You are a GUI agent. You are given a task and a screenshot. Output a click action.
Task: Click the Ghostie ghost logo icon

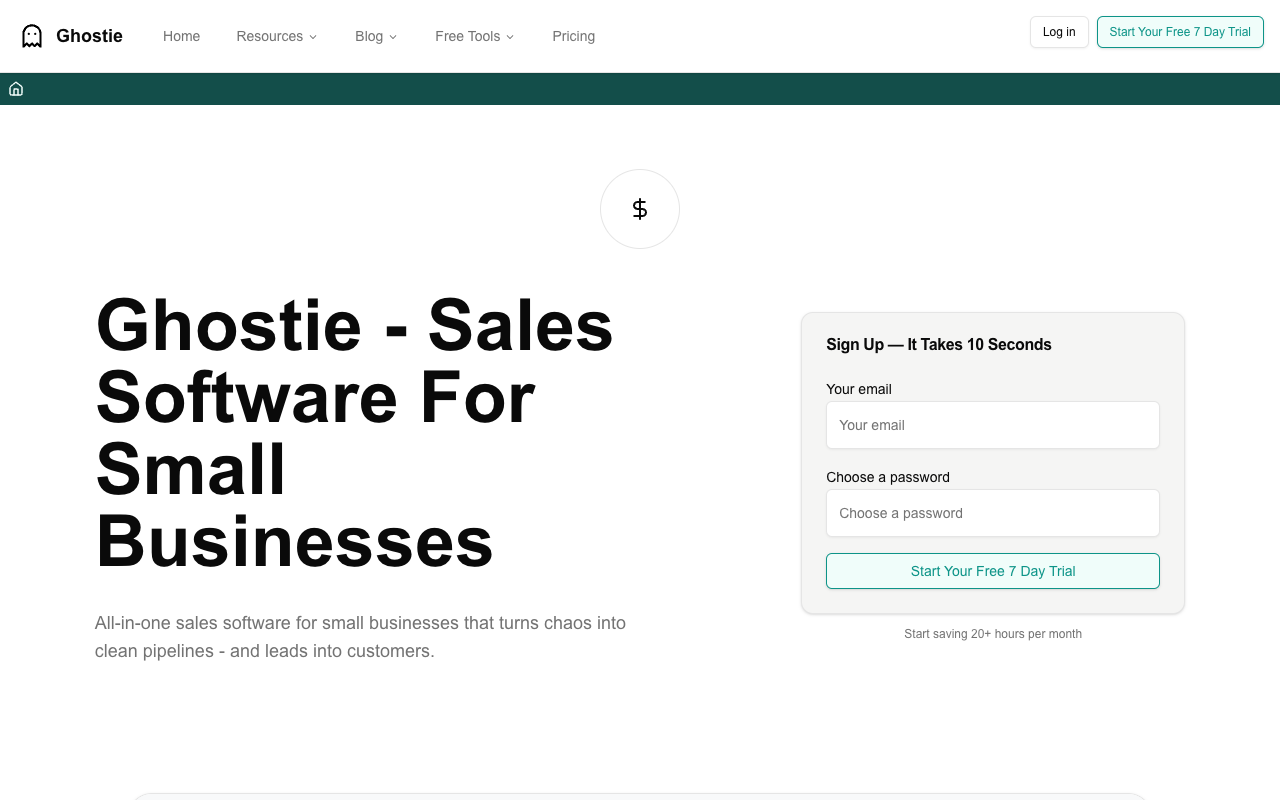33,34
